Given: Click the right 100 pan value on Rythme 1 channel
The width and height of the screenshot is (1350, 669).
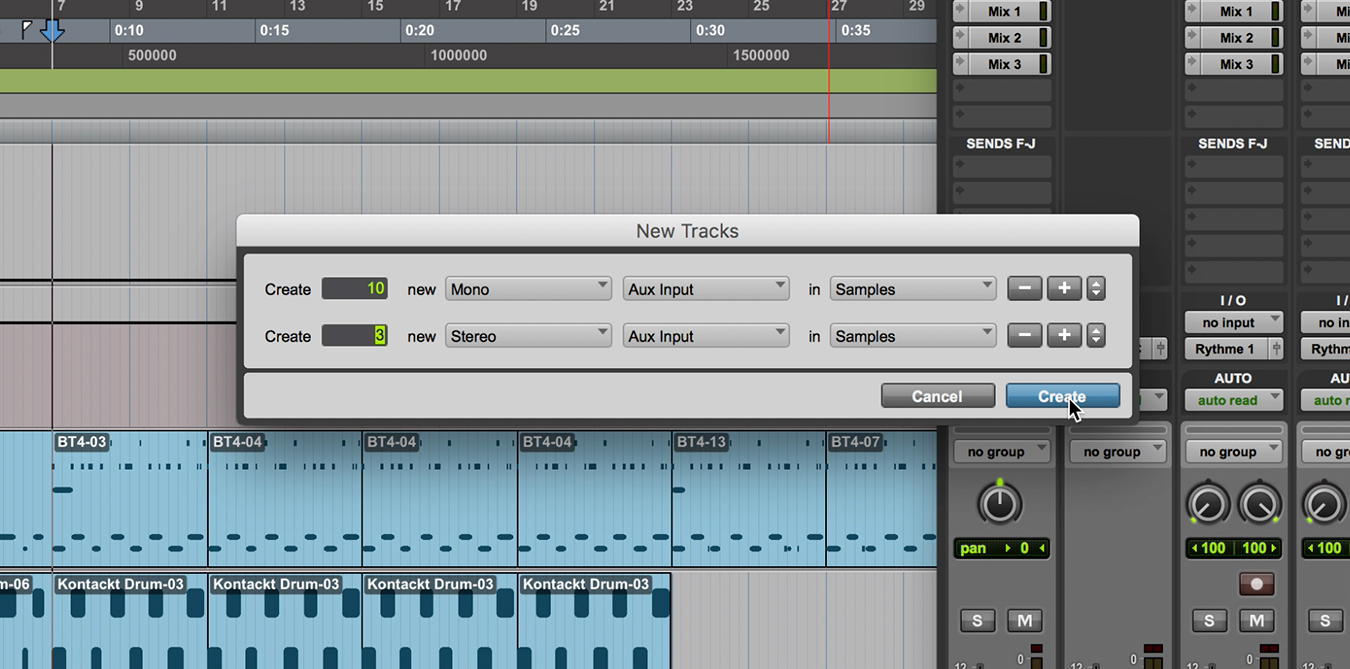Looking at the screenshot, I should click(x=1259, y=548).
